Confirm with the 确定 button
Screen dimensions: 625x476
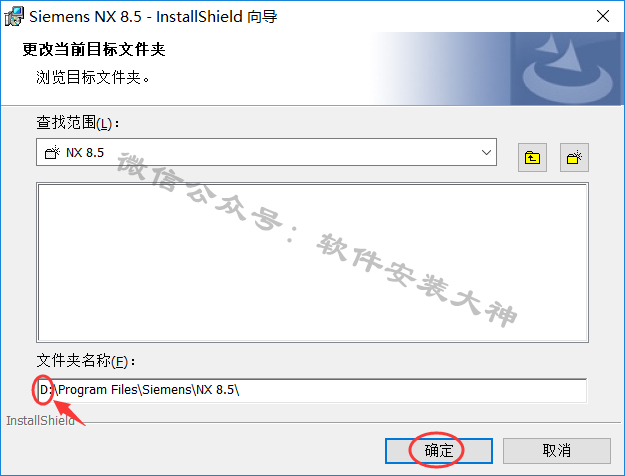pyautogui.click(x=439, y=451)
